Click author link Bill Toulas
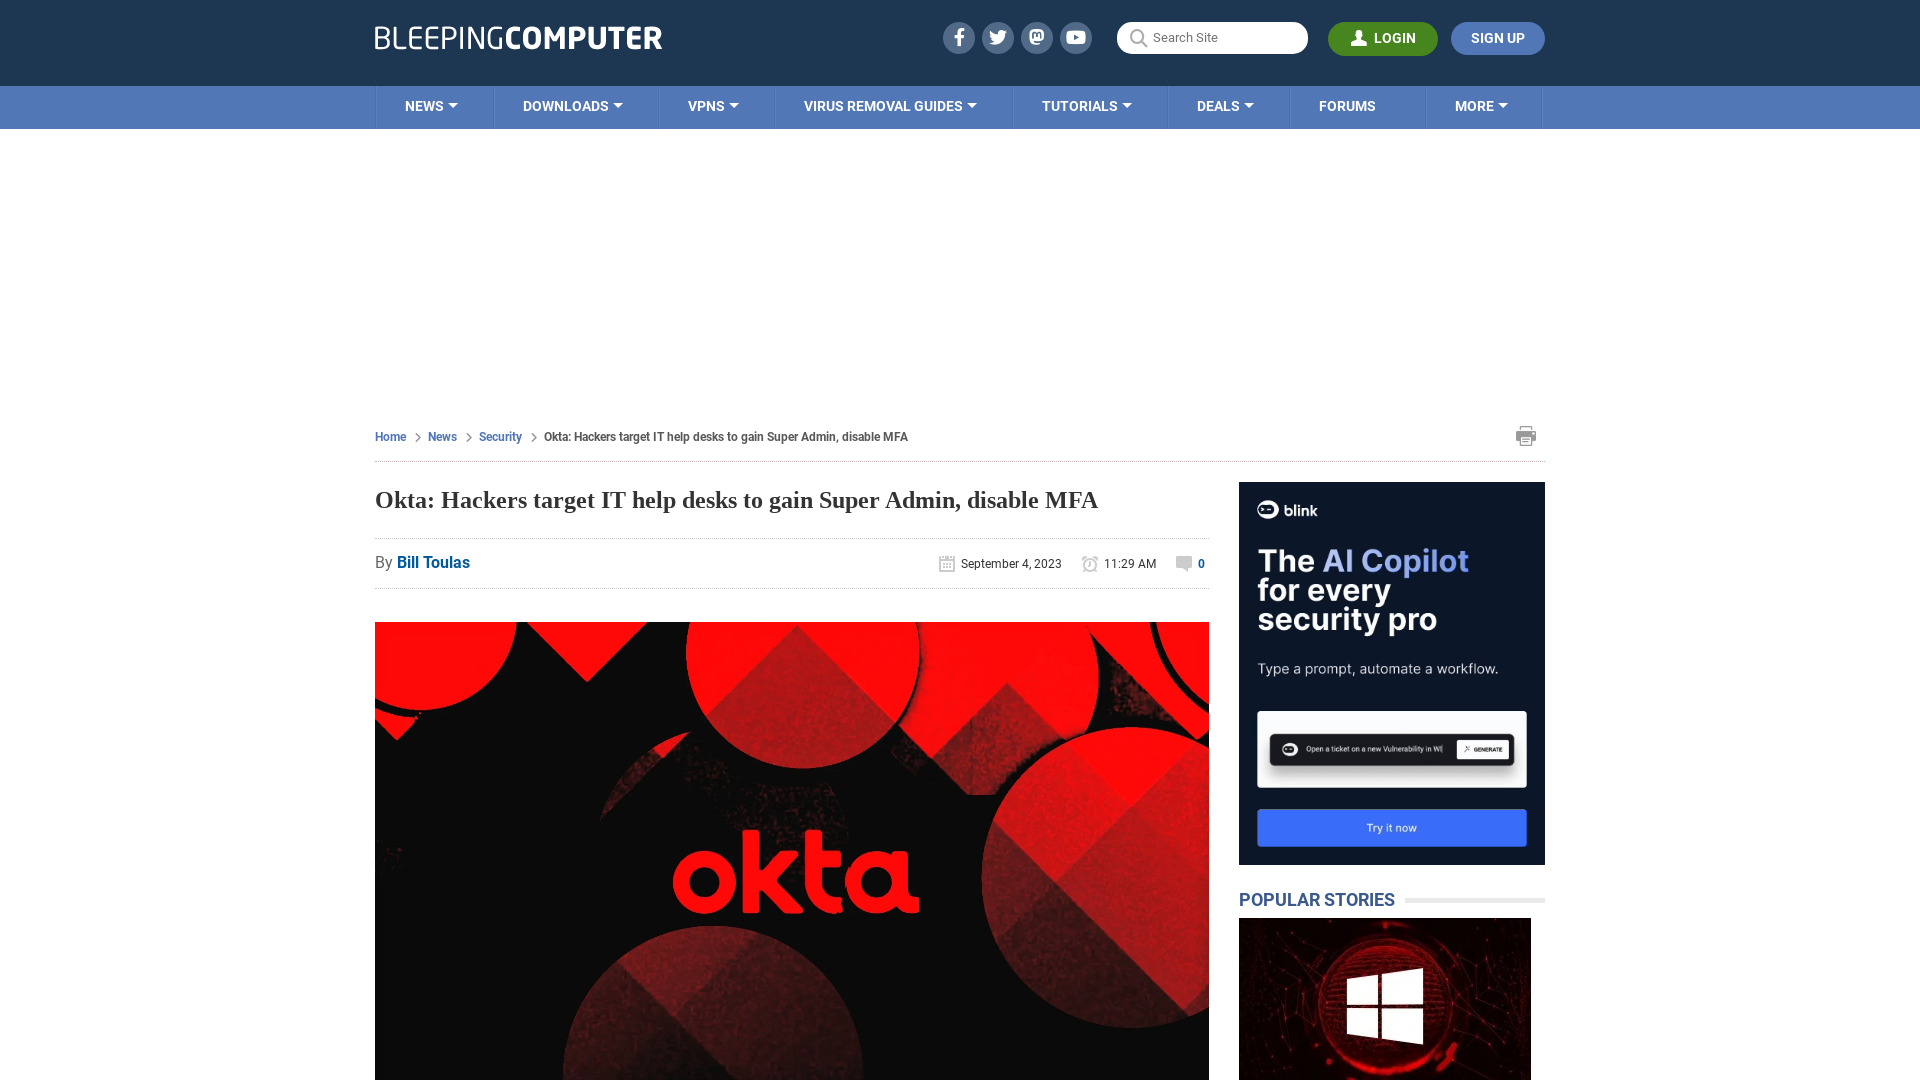The image size is (1920, 1080). pyautogui.click(x=433, y=562)
